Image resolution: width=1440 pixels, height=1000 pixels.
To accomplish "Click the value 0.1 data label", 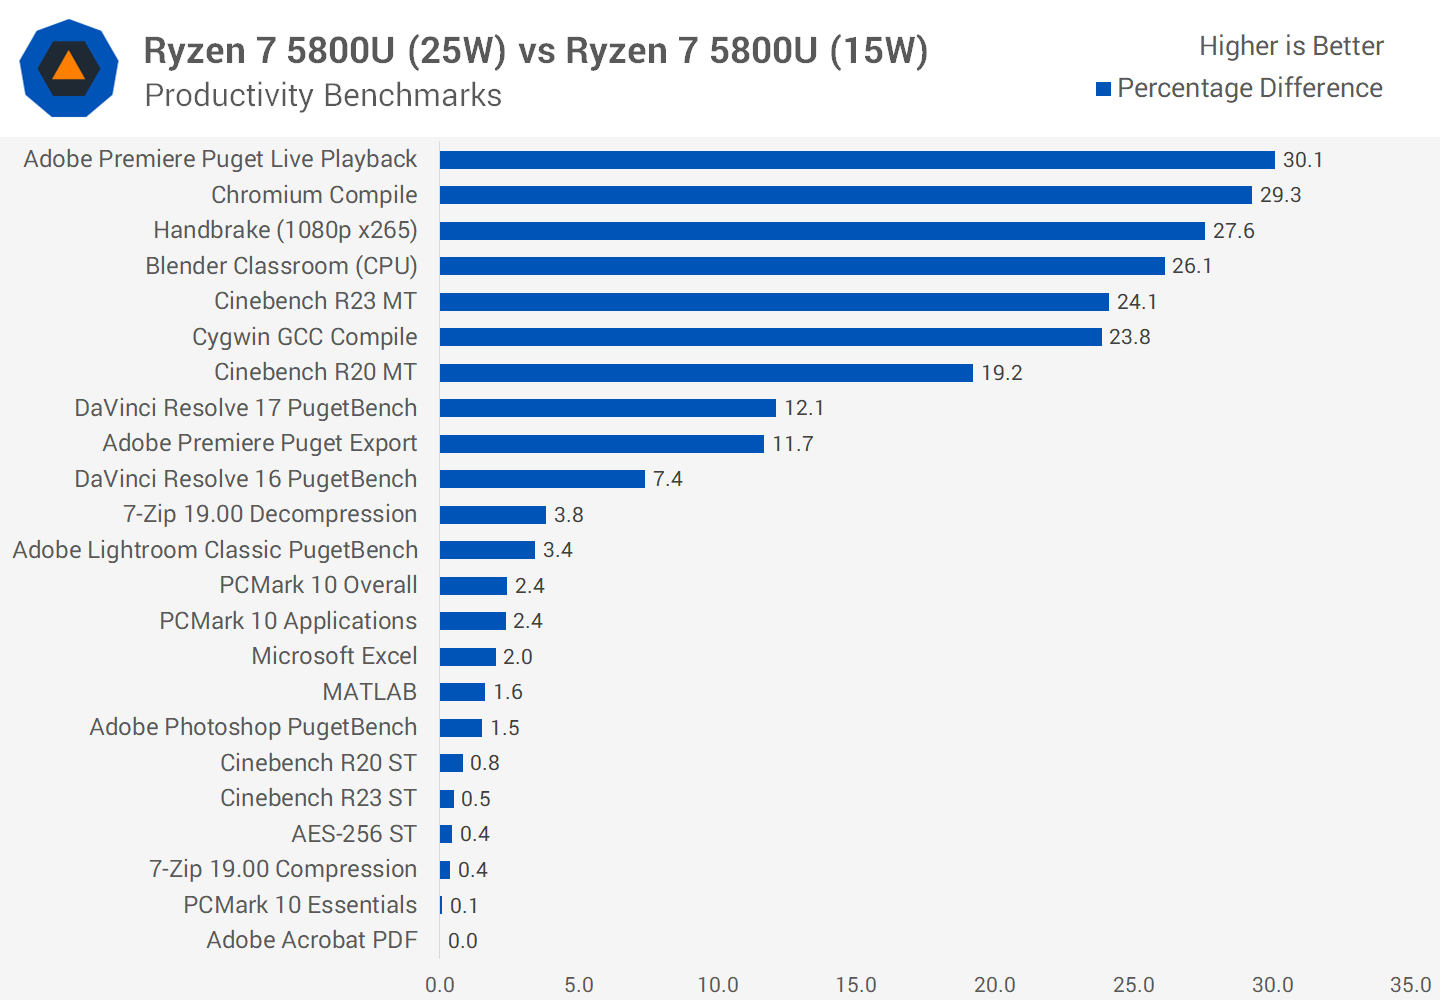I will [464, 906].
